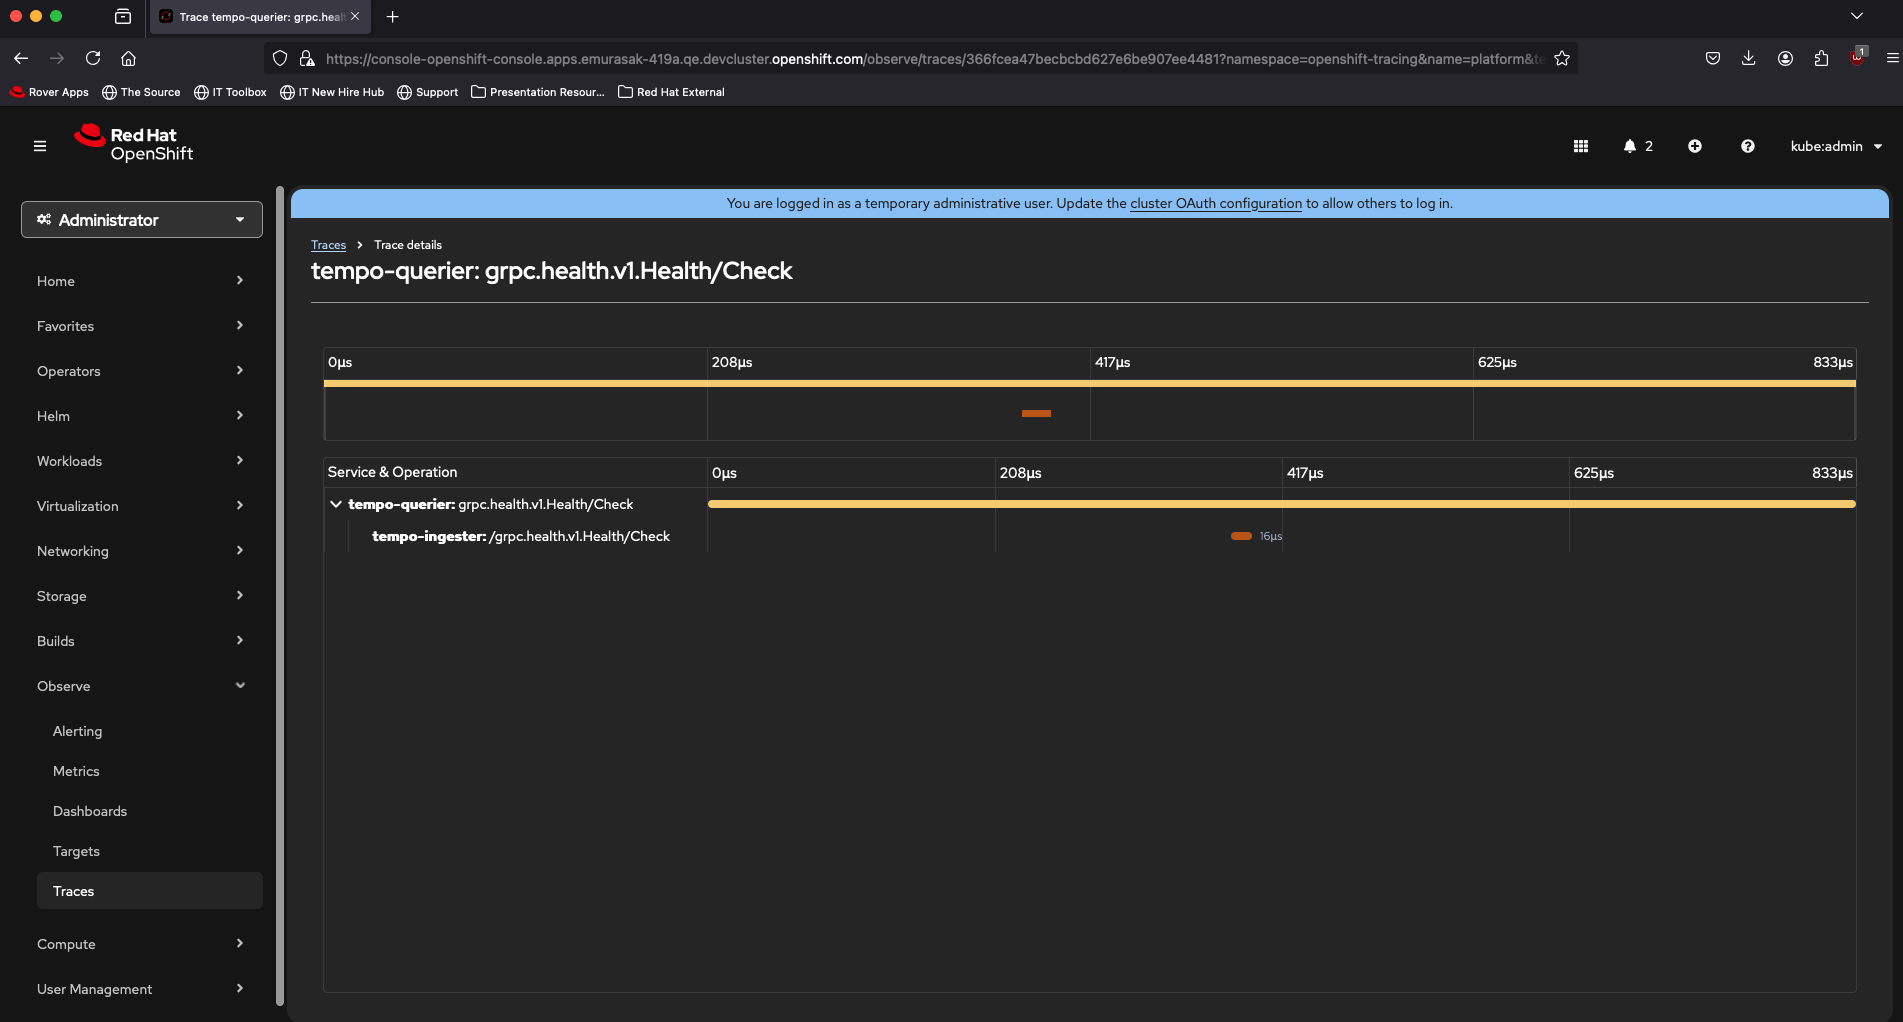
Task: Open Alerting under Observe
Action: 78,731
